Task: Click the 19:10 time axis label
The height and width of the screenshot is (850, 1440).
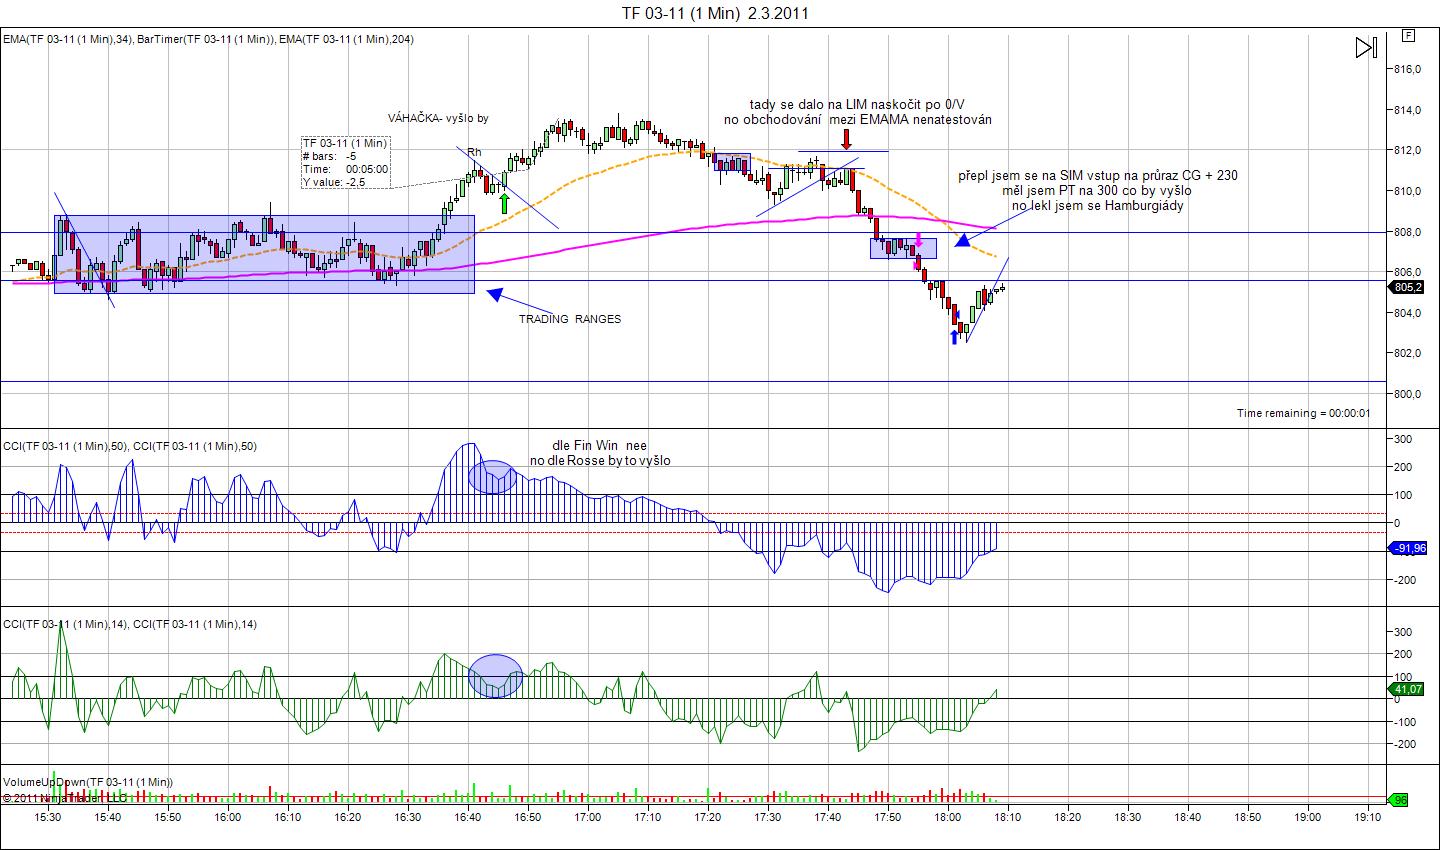Action: click(1368, 817)
